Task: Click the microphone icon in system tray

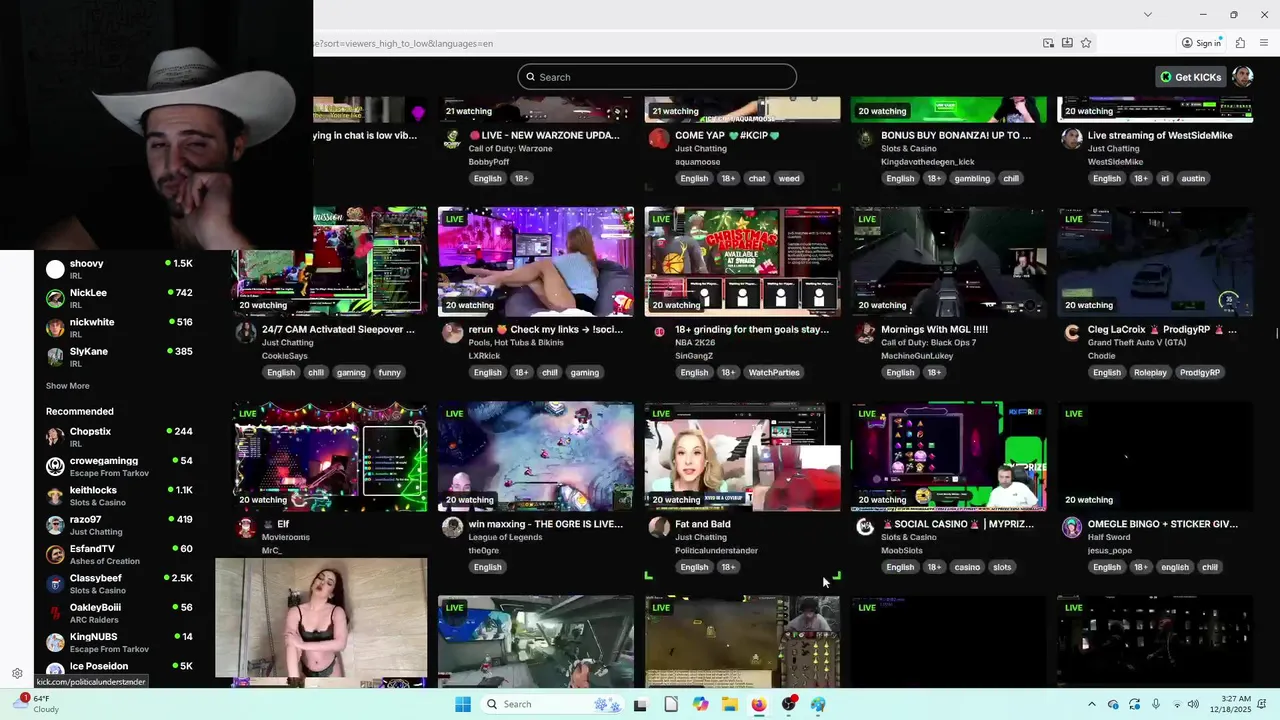Action: point(1156,704)
